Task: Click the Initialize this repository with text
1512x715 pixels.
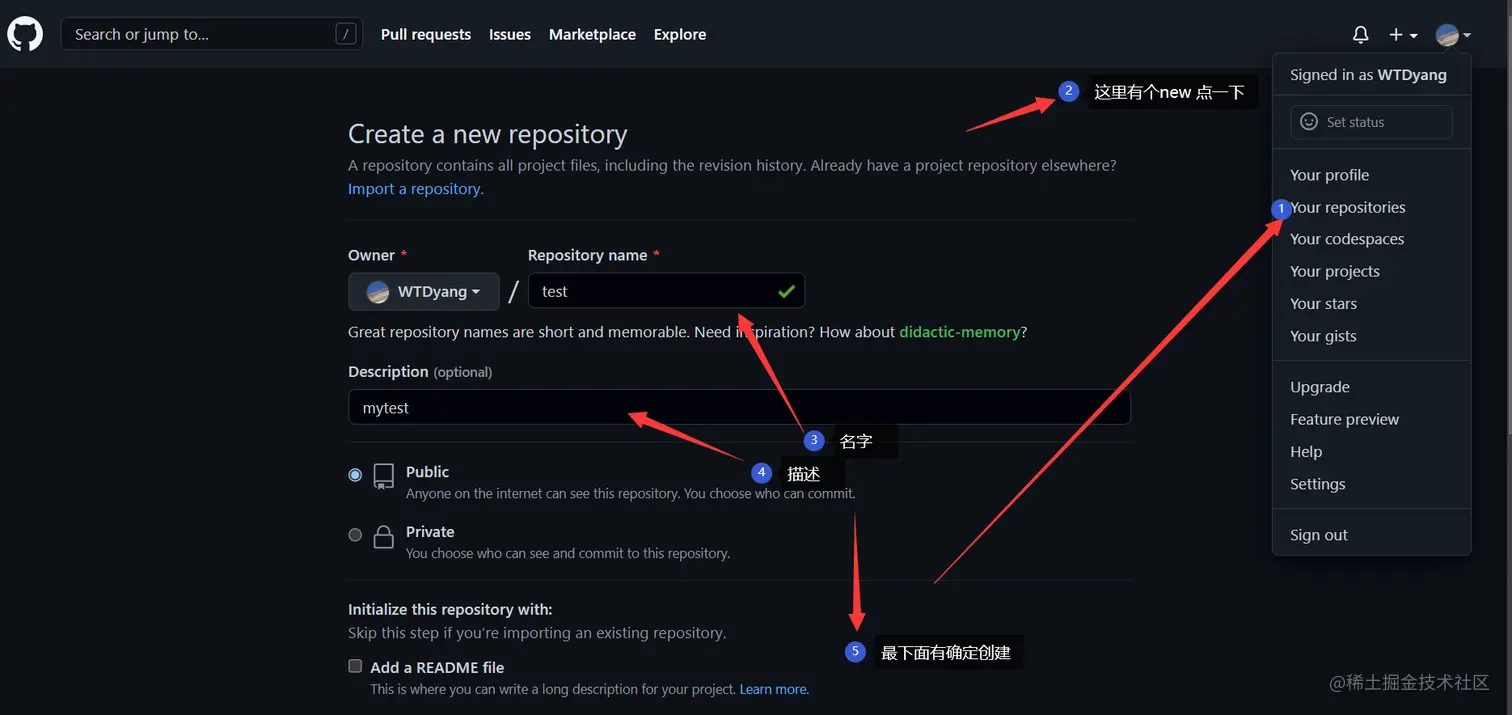Action: tap(450, 609)
